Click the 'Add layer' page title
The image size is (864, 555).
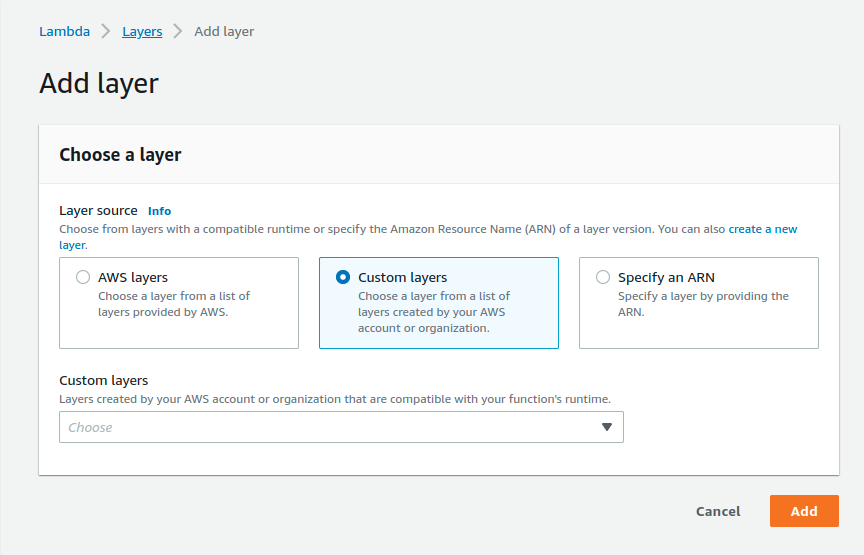99,84
